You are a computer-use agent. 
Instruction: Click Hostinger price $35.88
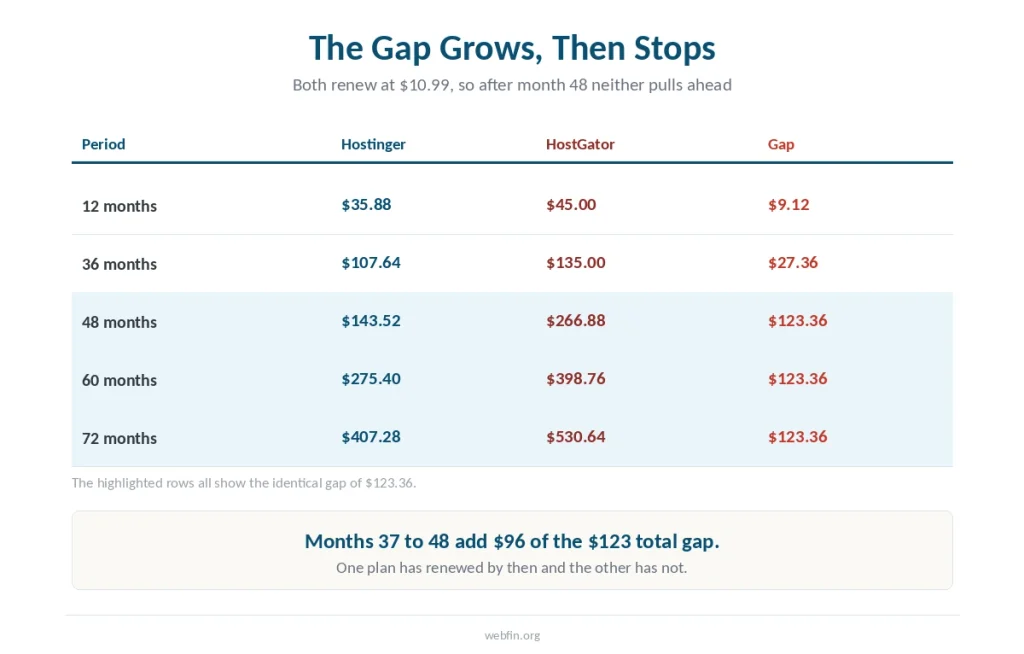pyautogui.click(x=366, y=204)
